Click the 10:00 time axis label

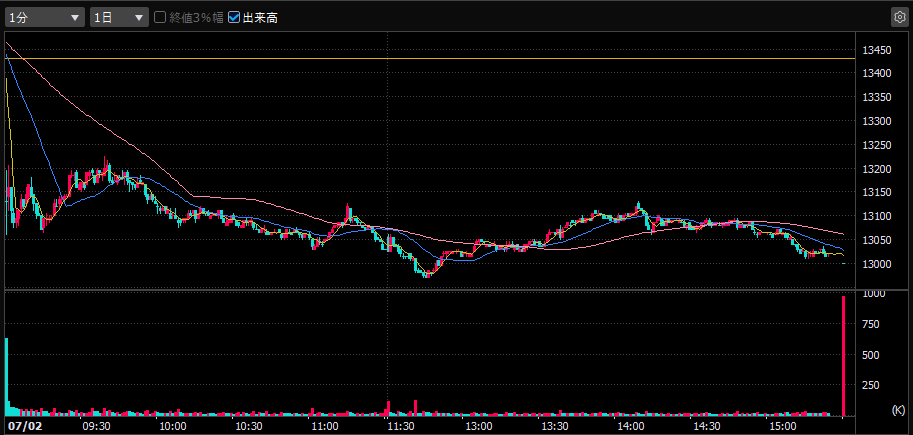pyautogui.click(x=174, y=426)
